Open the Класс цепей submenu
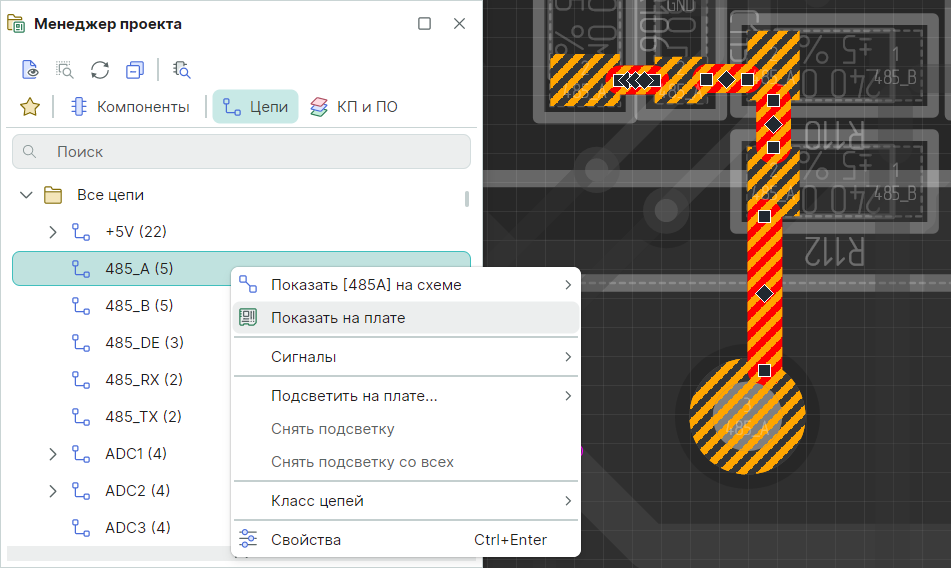951x568 pixels. 405,501
